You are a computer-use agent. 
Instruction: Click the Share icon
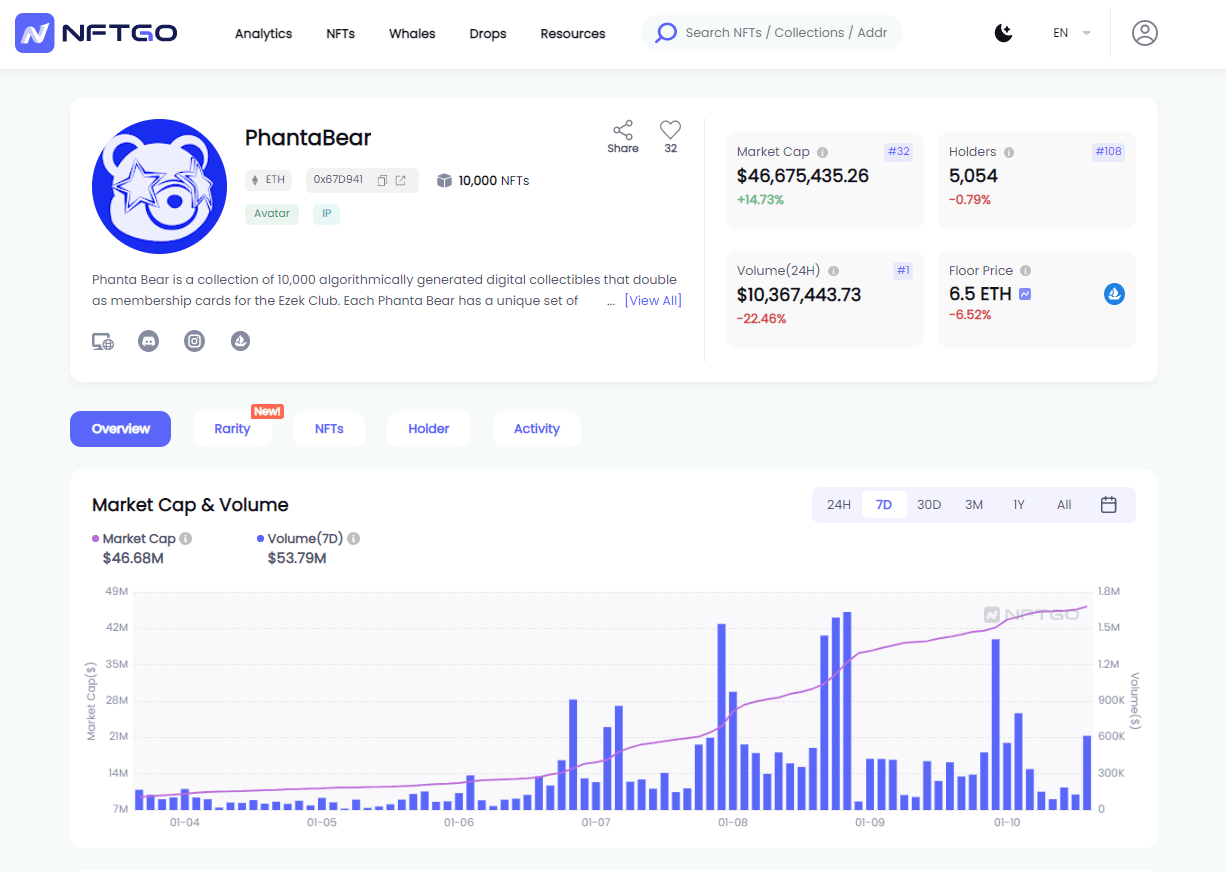point(622,131)
